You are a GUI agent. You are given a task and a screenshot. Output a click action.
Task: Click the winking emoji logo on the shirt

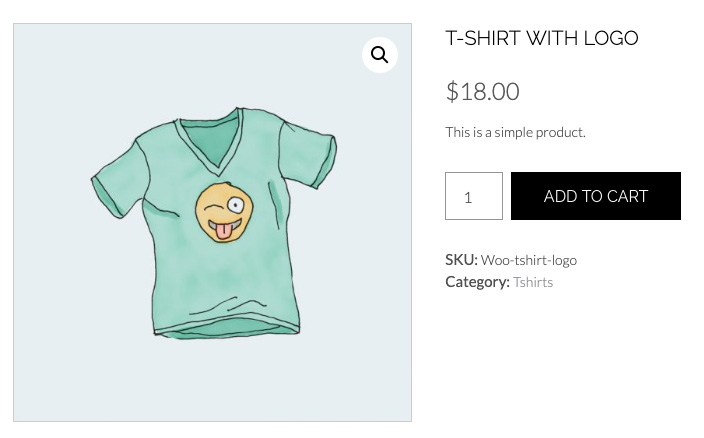click(x=224, y=212)
